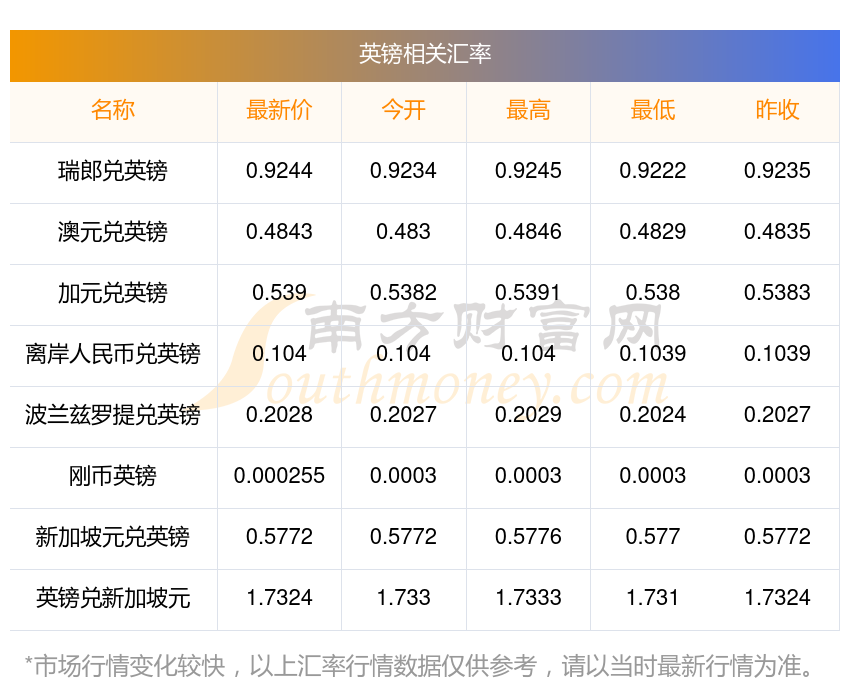Select 刚币英镑 opening value 0.0003
This screenshot has width=850, height=698.
coord(403,476)
